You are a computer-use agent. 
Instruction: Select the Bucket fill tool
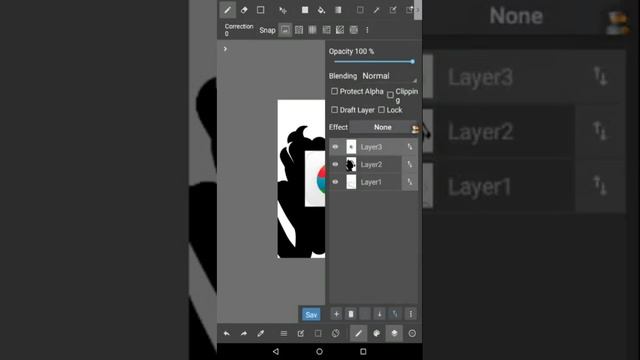[321, 10]
